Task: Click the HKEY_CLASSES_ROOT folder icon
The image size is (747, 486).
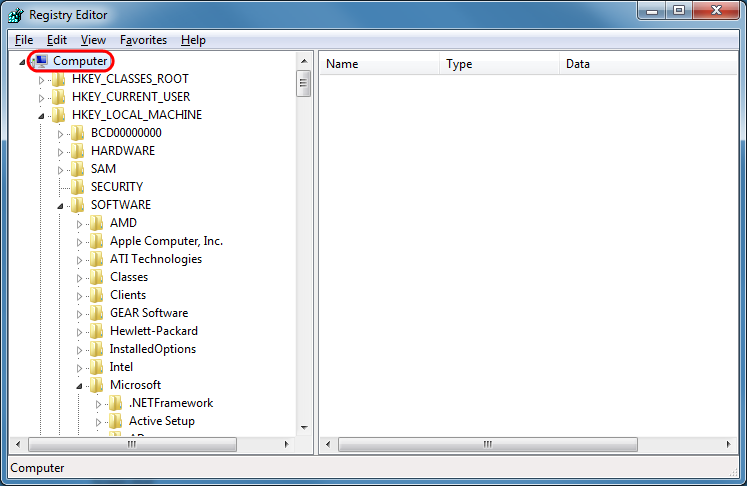Action: (59, 79)
